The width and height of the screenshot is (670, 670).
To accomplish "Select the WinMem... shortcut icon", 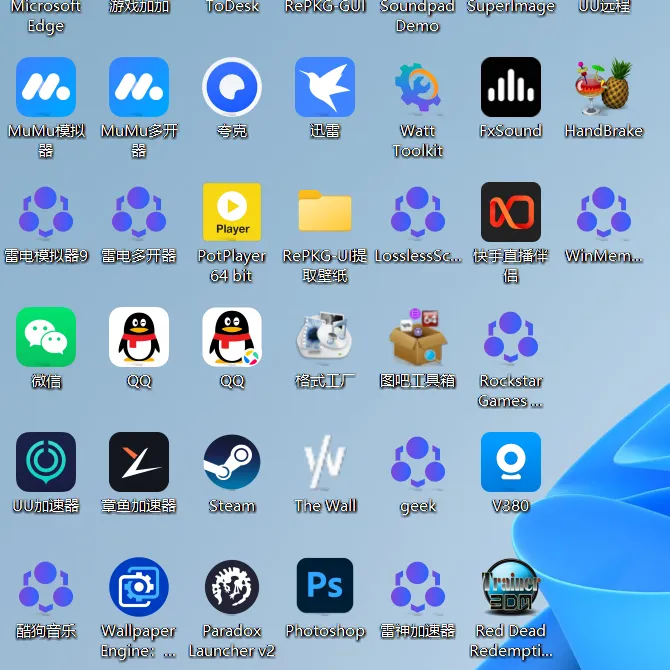I will click(x=604, y=212).
